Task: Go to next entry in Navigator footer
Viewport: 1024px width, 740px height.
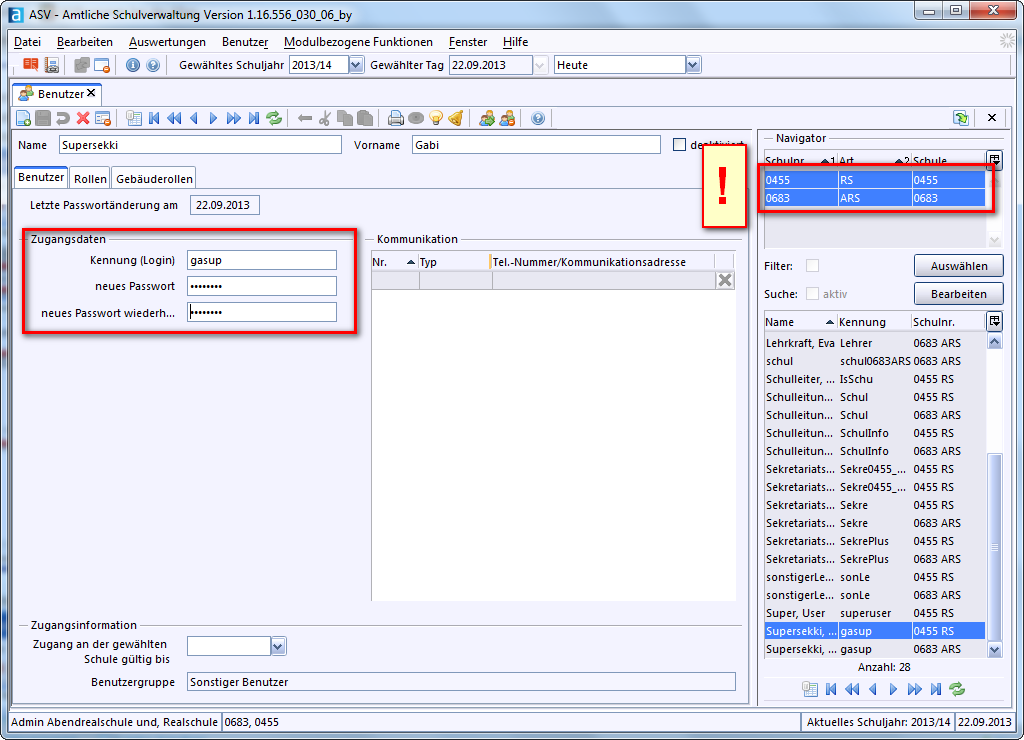Action: [893, 689]
